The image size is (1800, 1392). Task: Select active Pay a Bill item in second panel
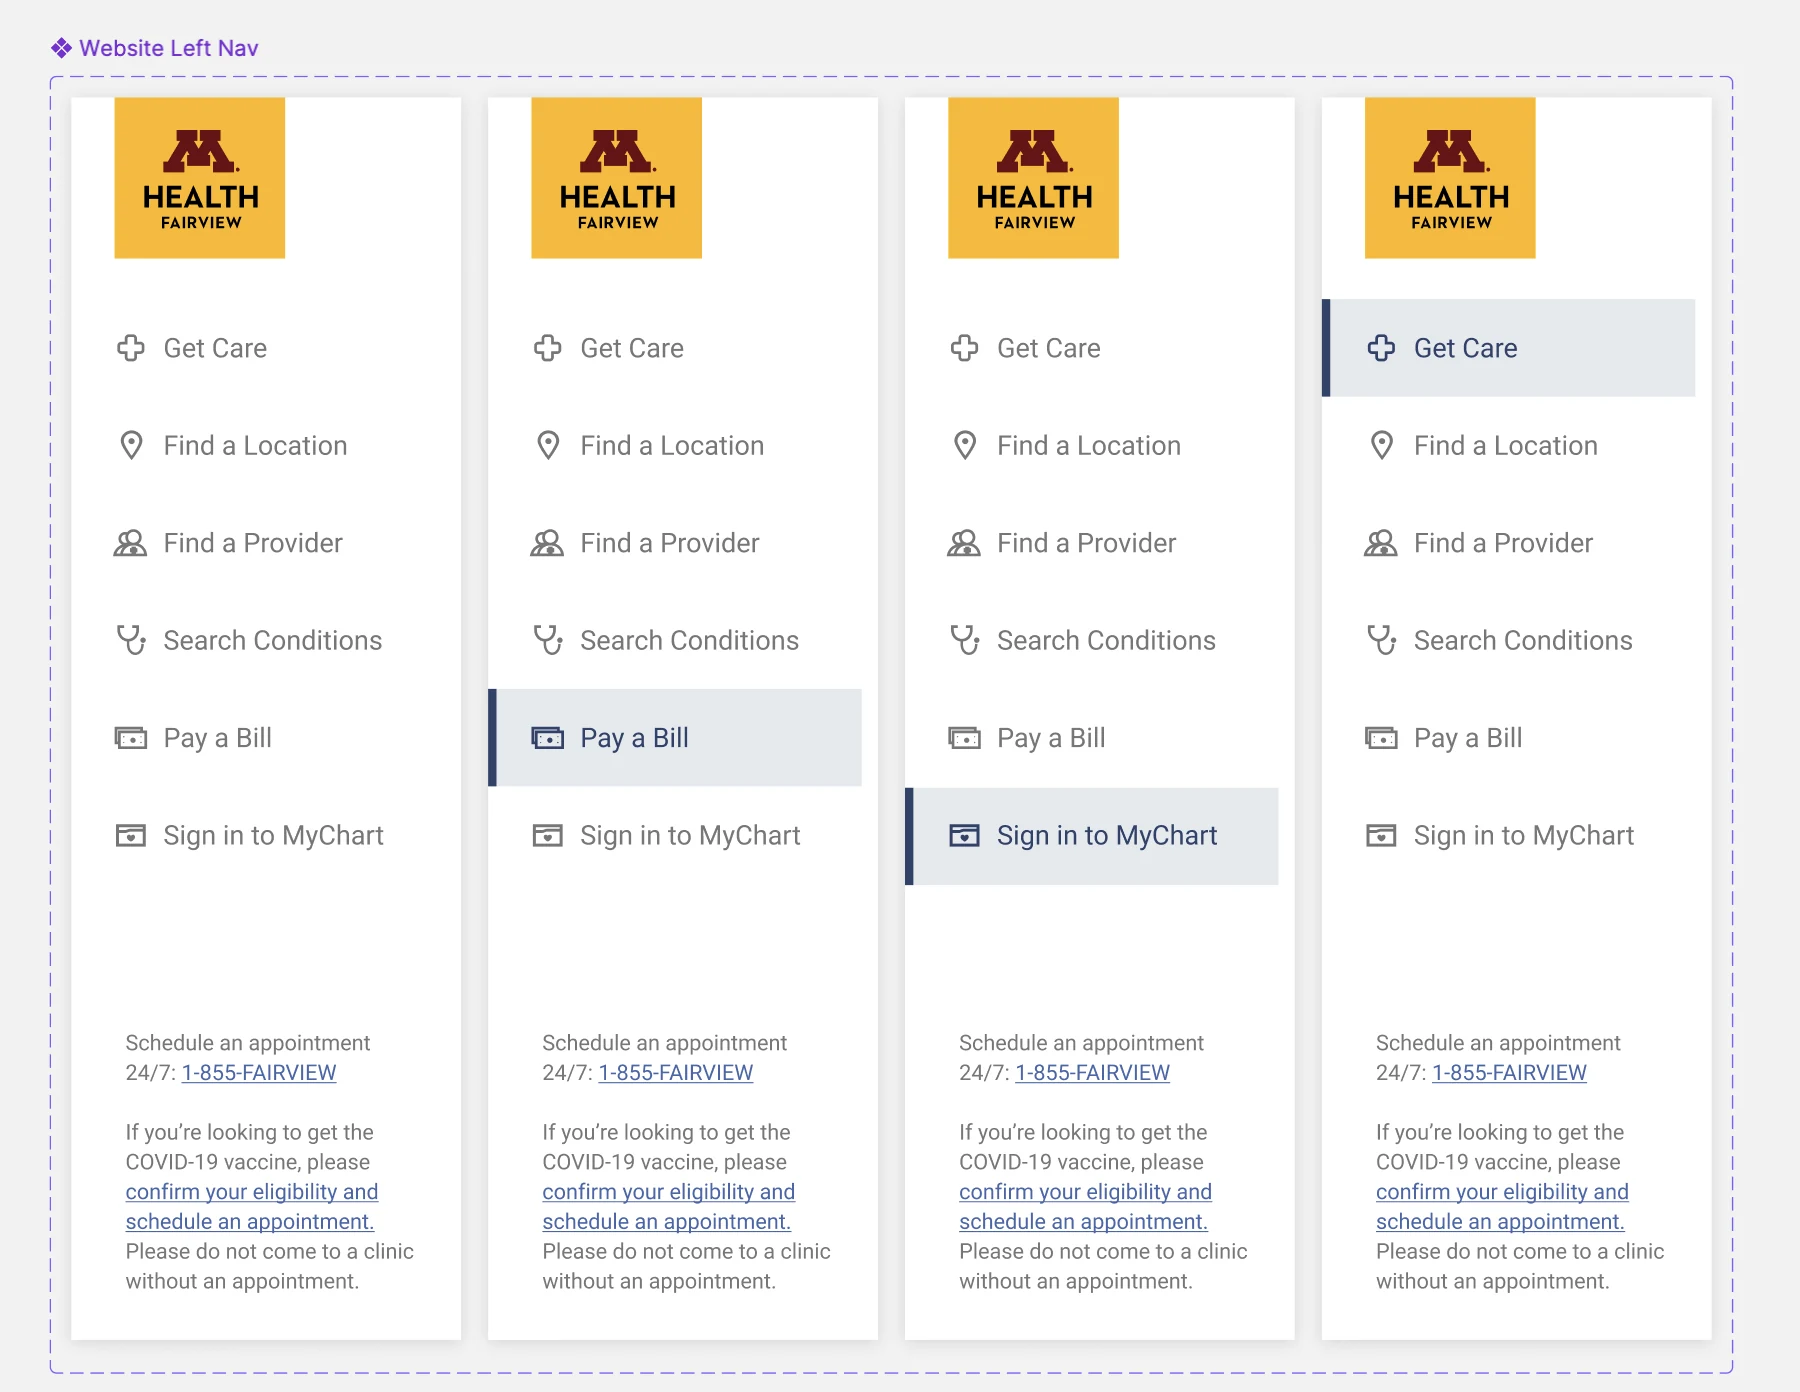click(x=675, y=738)
